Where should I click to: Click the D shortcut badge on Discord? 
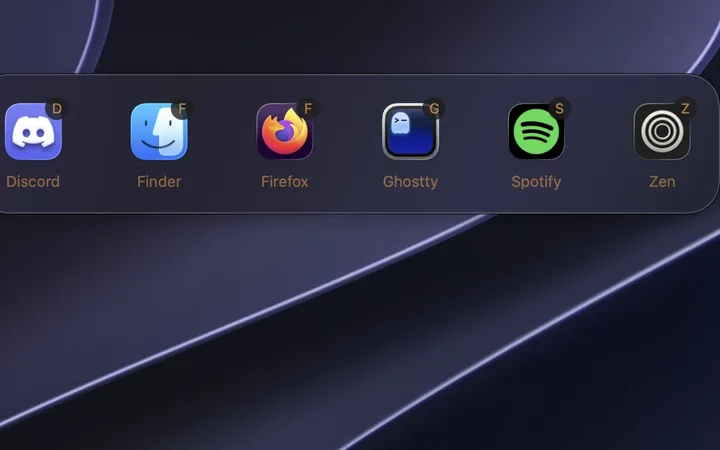[56, 108]
